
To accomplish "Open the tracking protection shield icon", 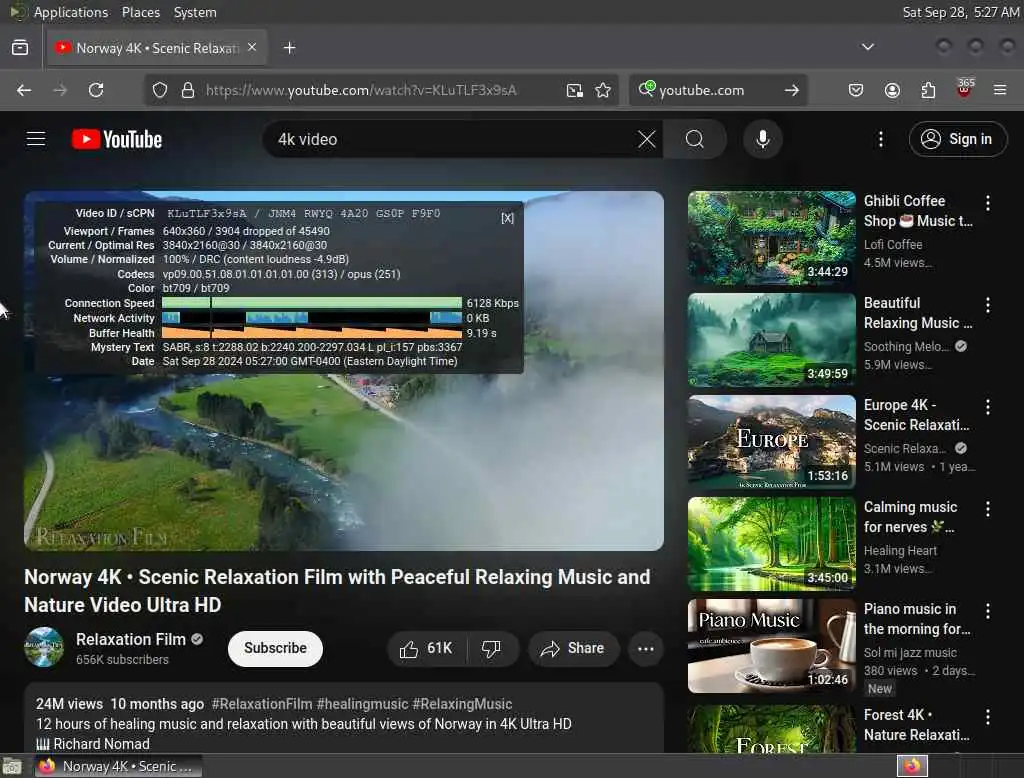I will coord(159,90).
